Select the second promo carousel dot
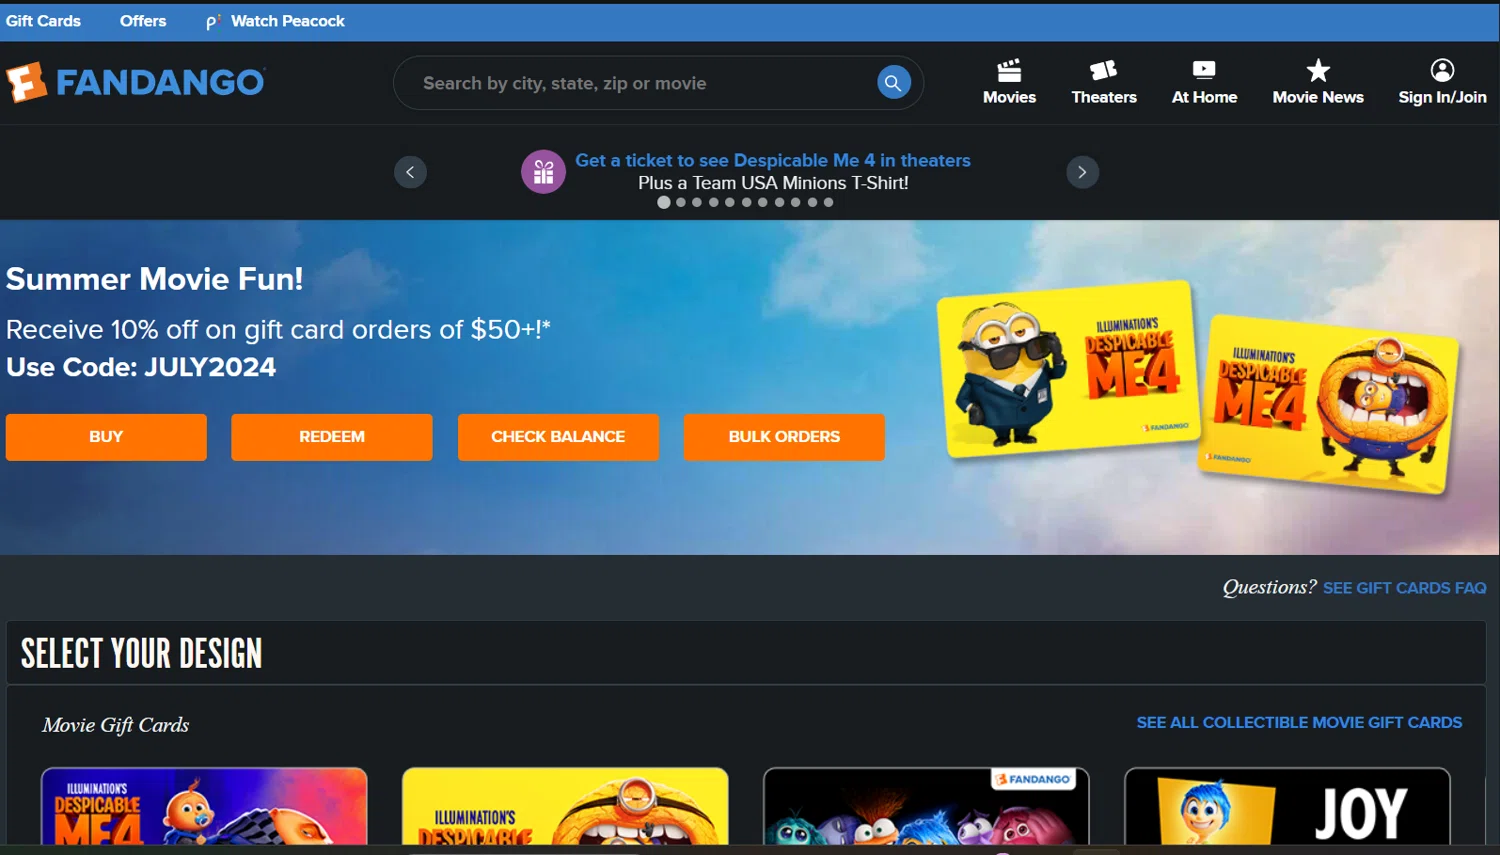Screen dimensions: 1500x855 coord(681,202)
